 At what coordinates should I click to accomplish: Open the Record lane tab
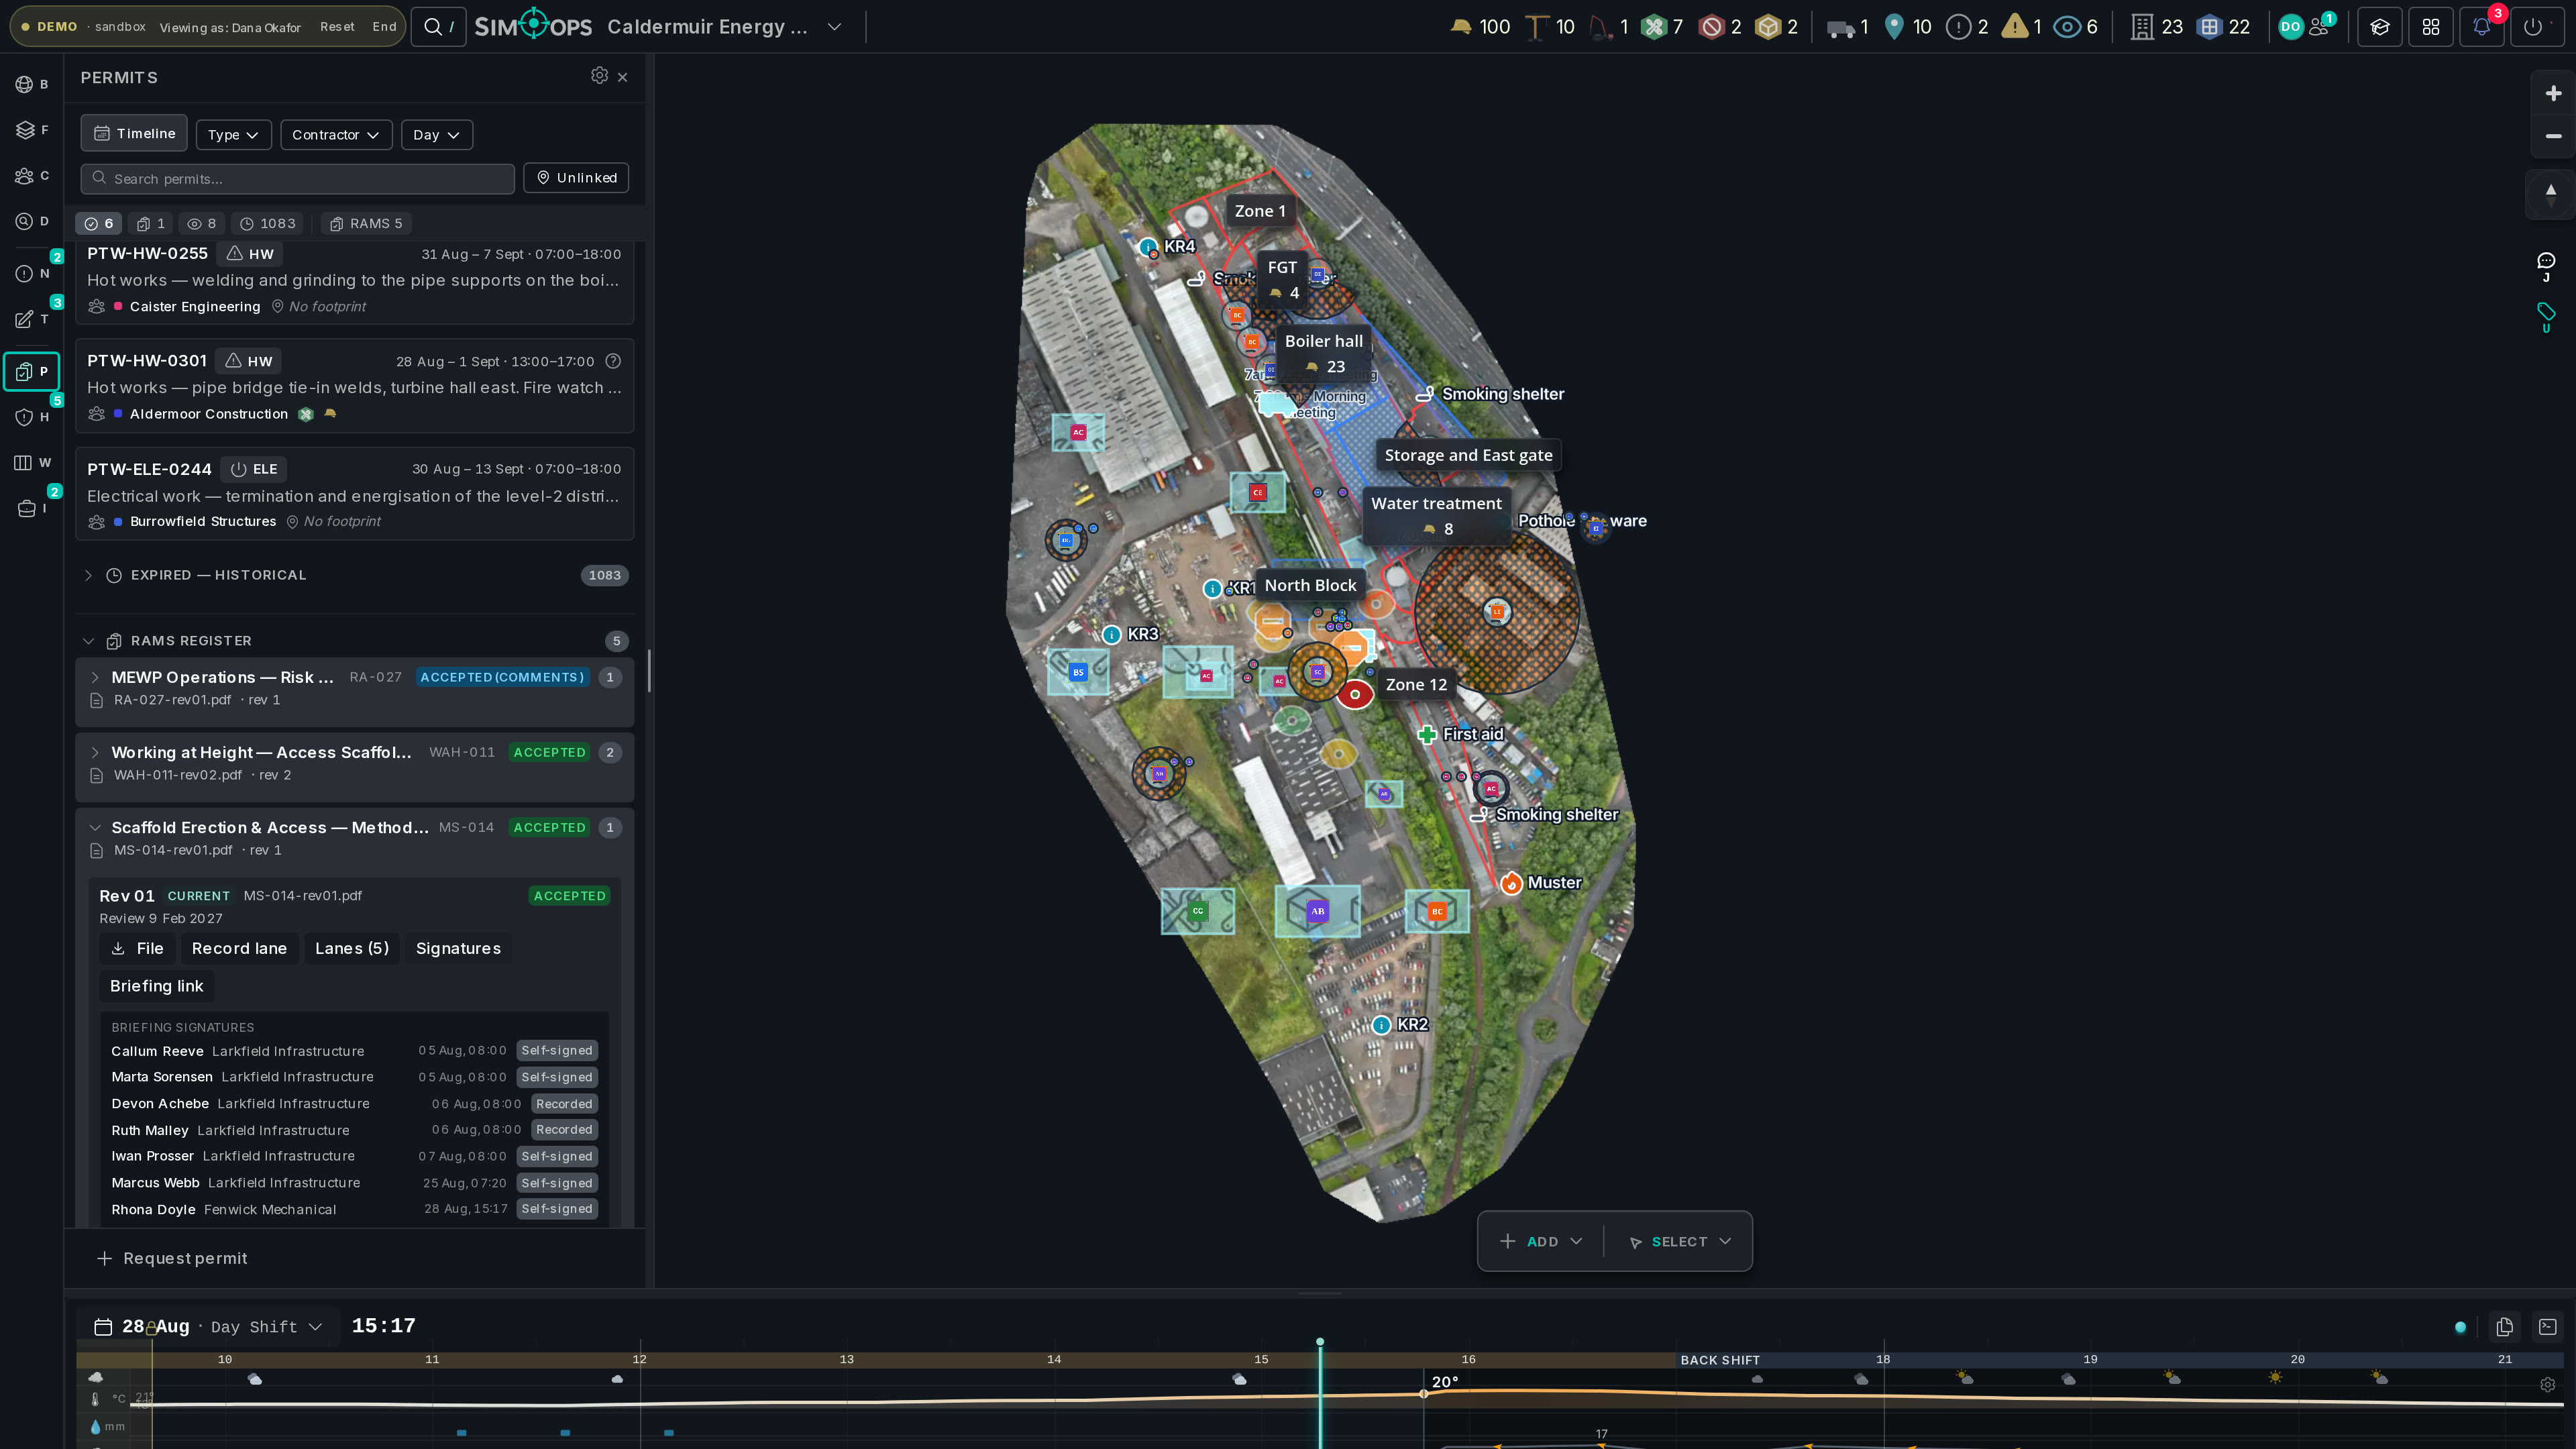239,948
